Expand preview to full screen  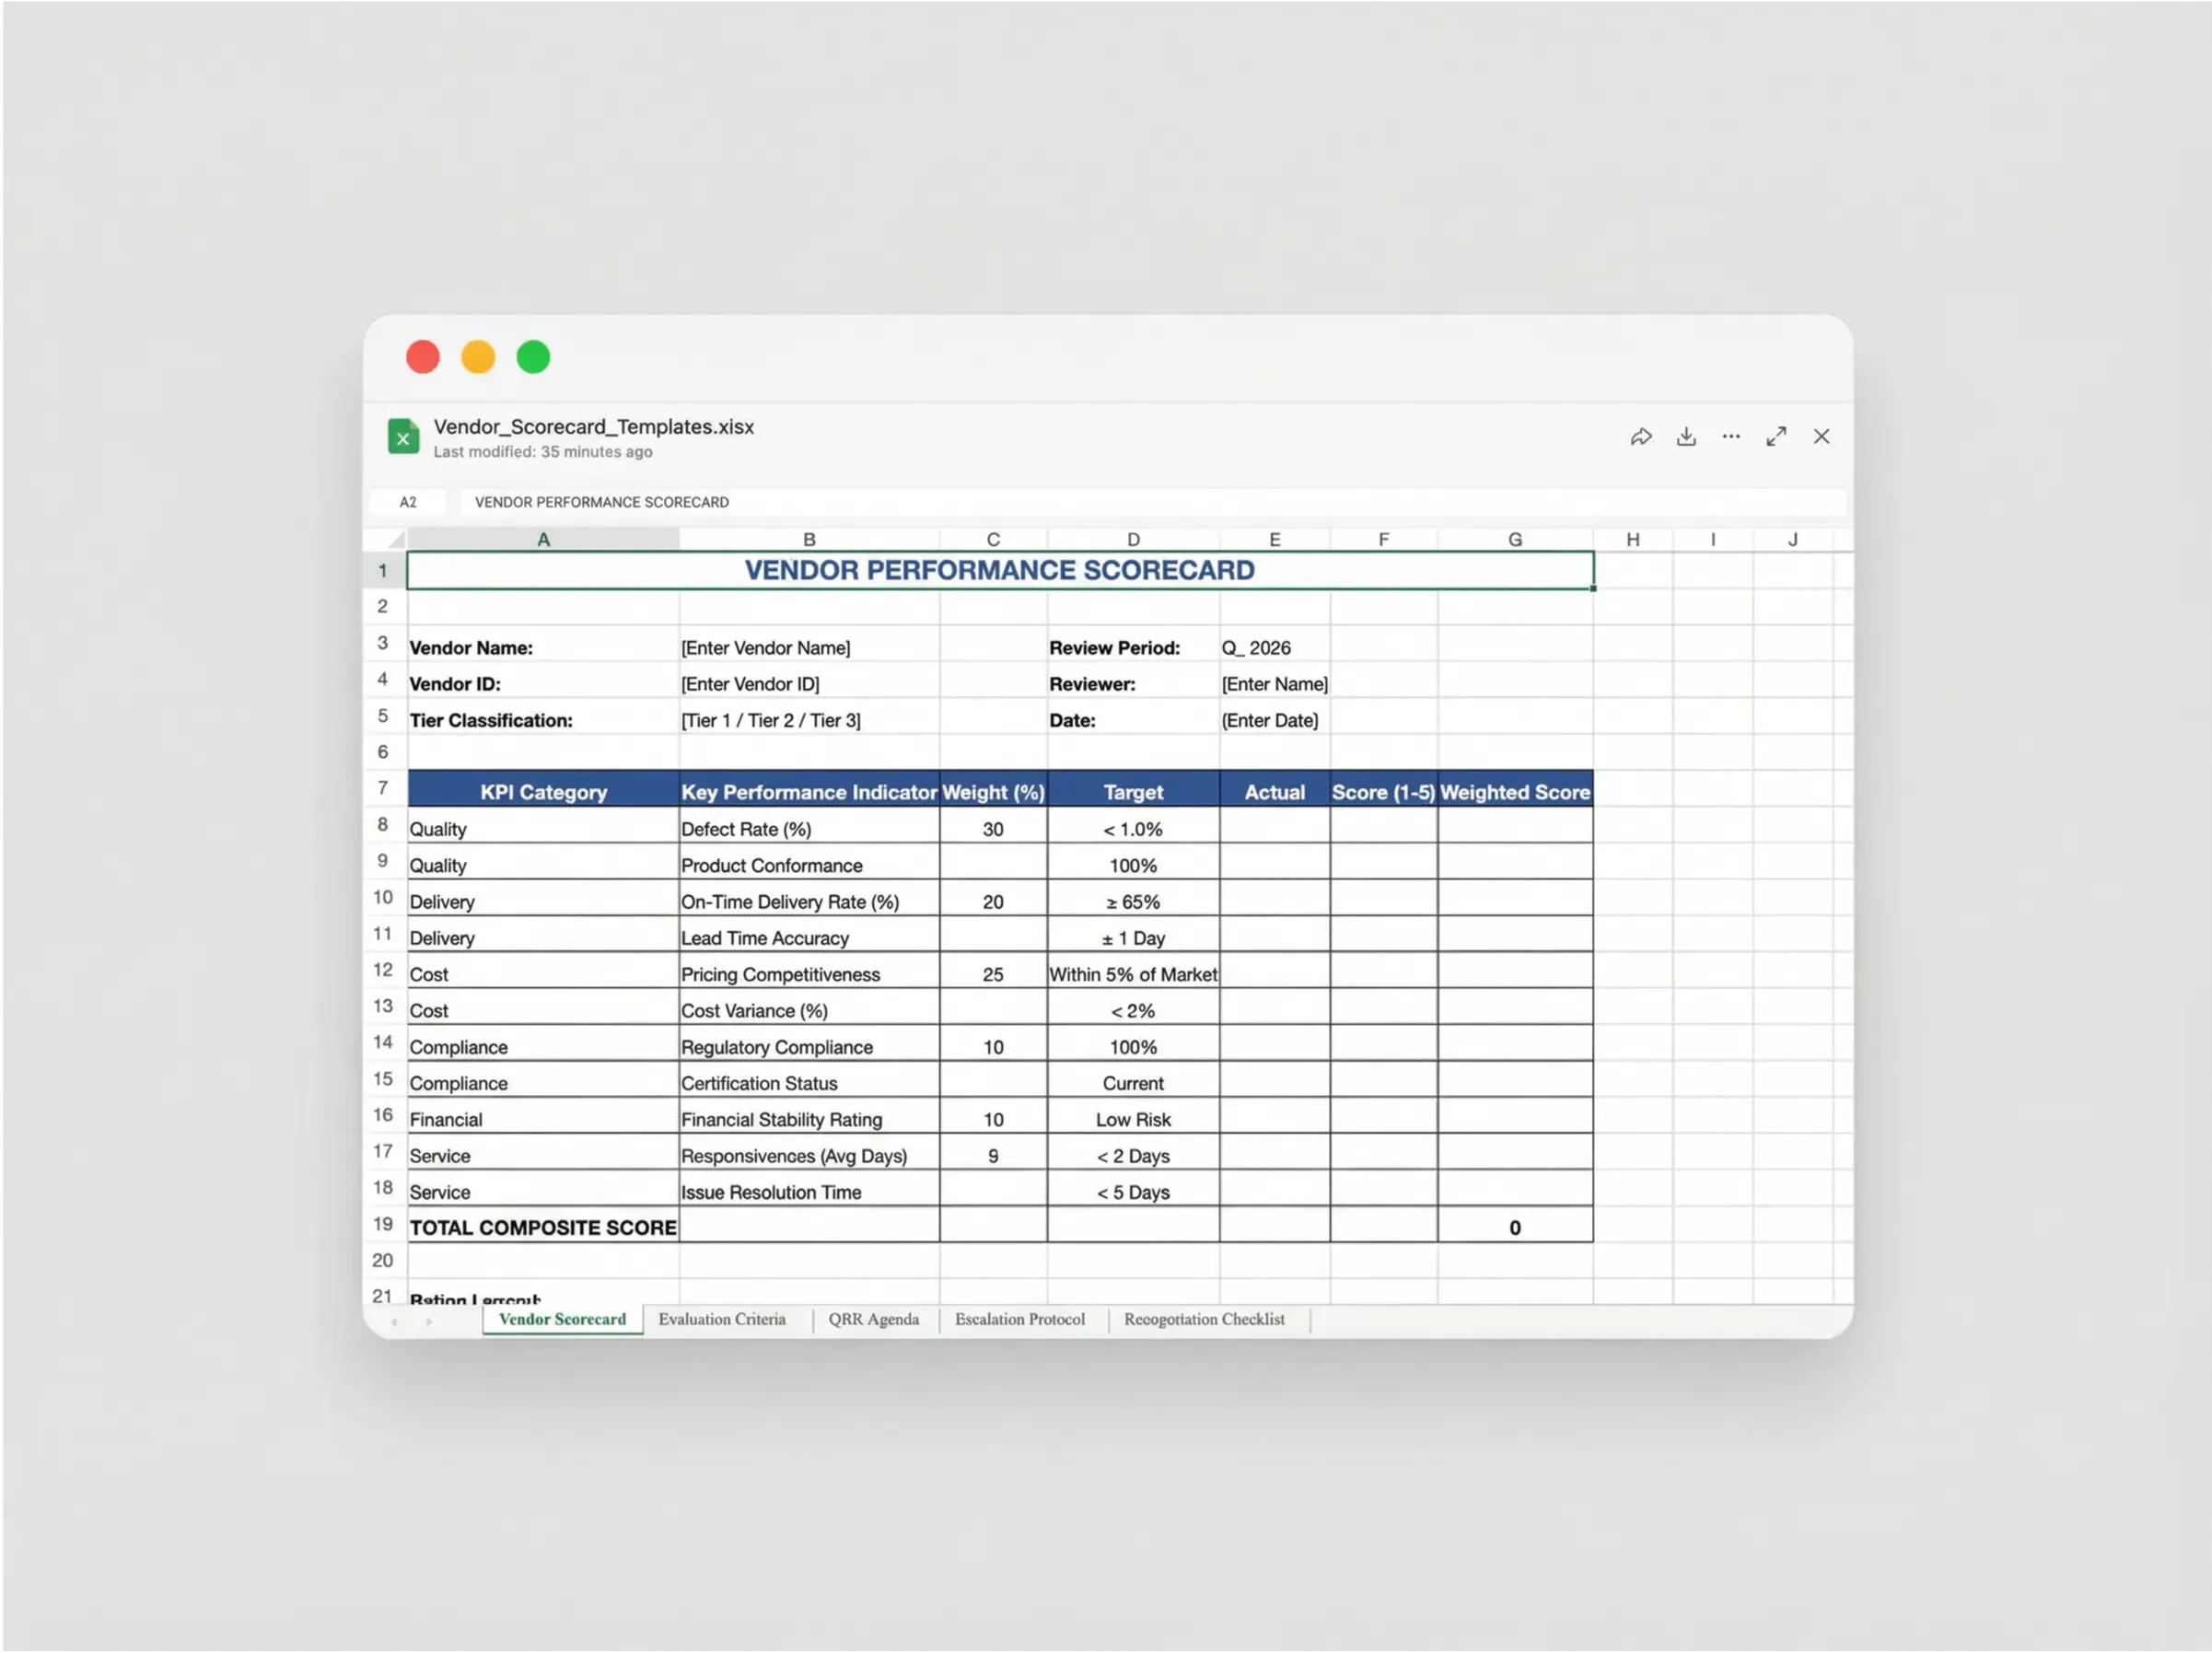tap(1776, 437)
